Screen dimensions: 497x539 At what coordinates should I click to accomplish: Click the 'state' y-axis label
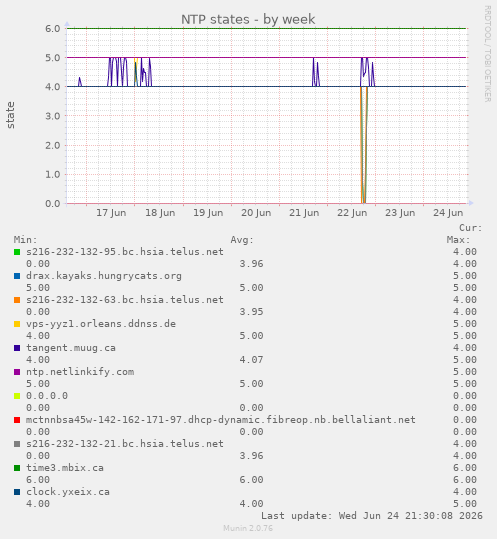tap(10, 115)
